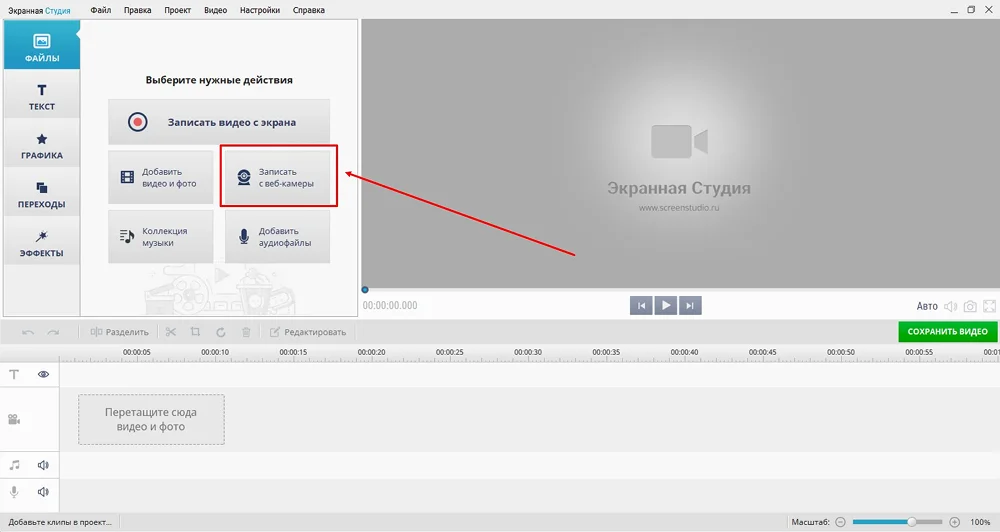Take a snapshot with the camera icon
This screenshot has height=532, width=1000.
click(970, 306)
